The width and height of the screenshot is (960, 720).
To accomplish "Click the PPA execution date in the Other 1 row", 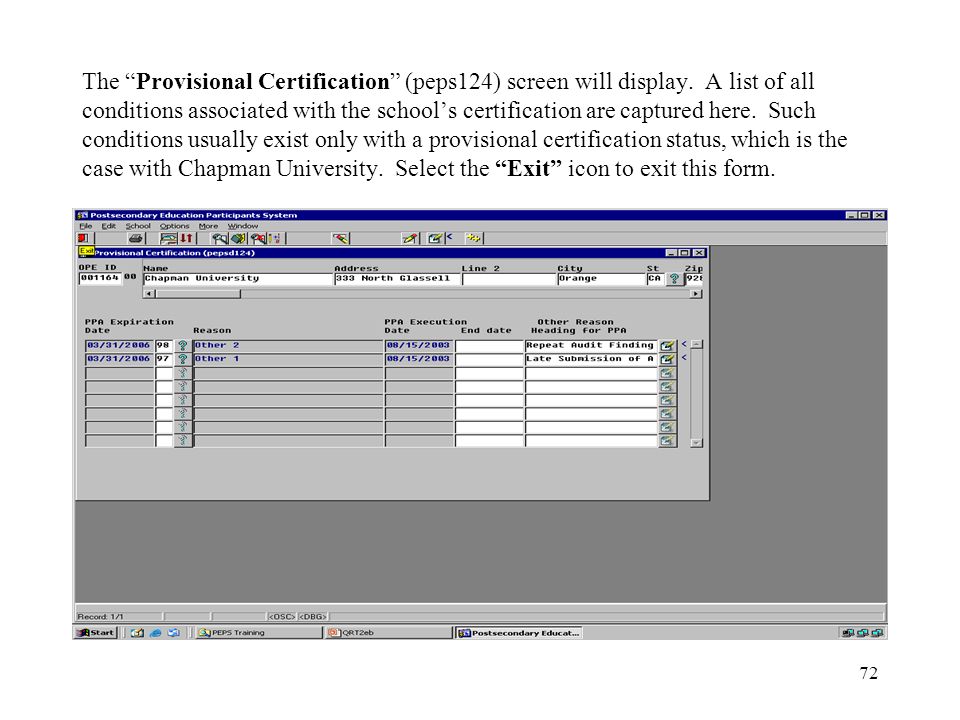I will 419,359.
